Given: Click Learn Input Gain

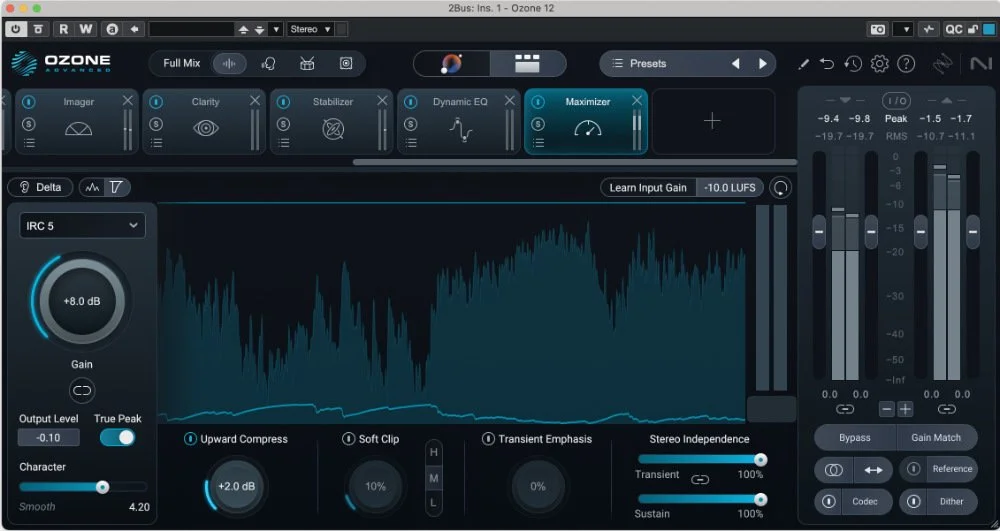Looking at the screenshot, I should 648,187.
